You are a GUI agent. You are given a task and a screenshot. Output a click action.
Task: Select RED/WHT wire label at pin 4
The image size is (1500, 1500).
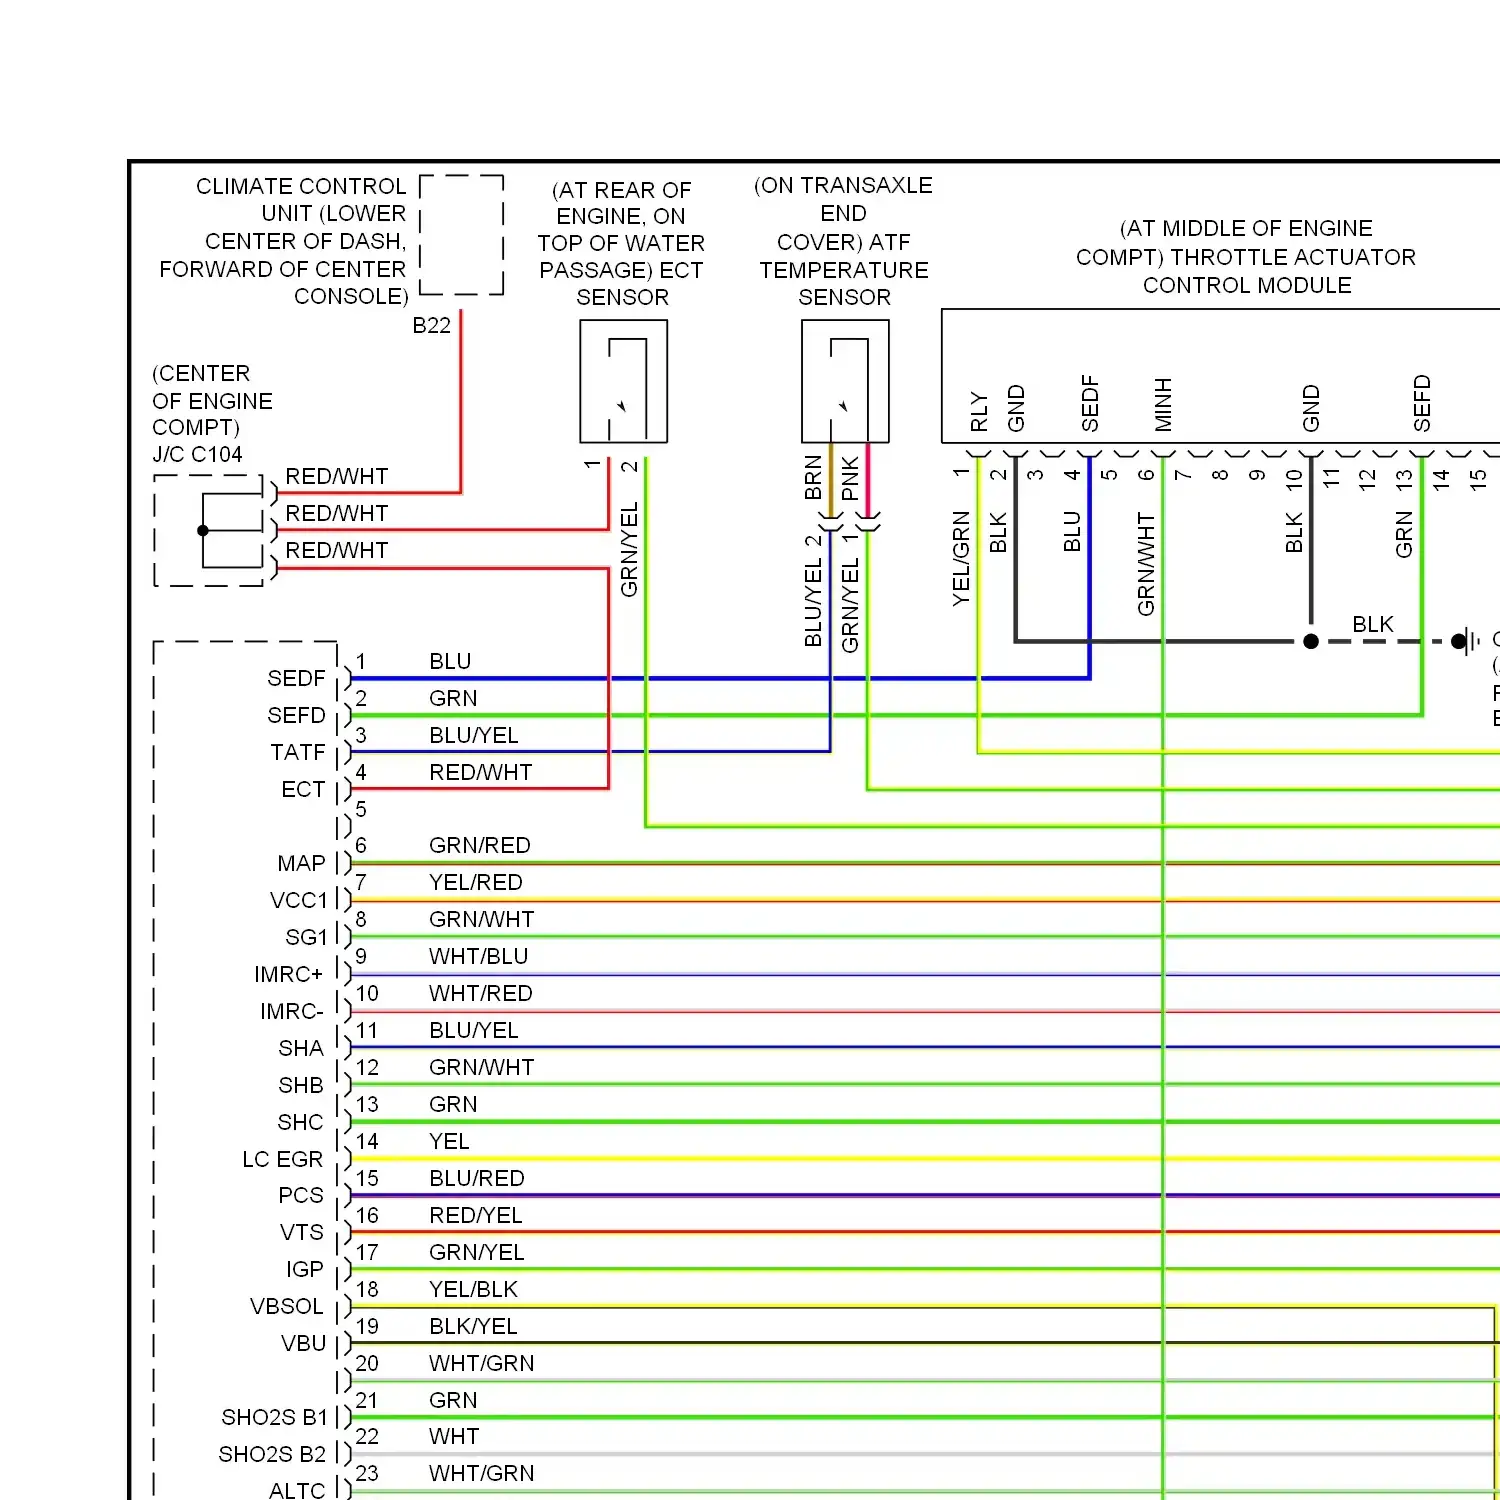point(480,772)
